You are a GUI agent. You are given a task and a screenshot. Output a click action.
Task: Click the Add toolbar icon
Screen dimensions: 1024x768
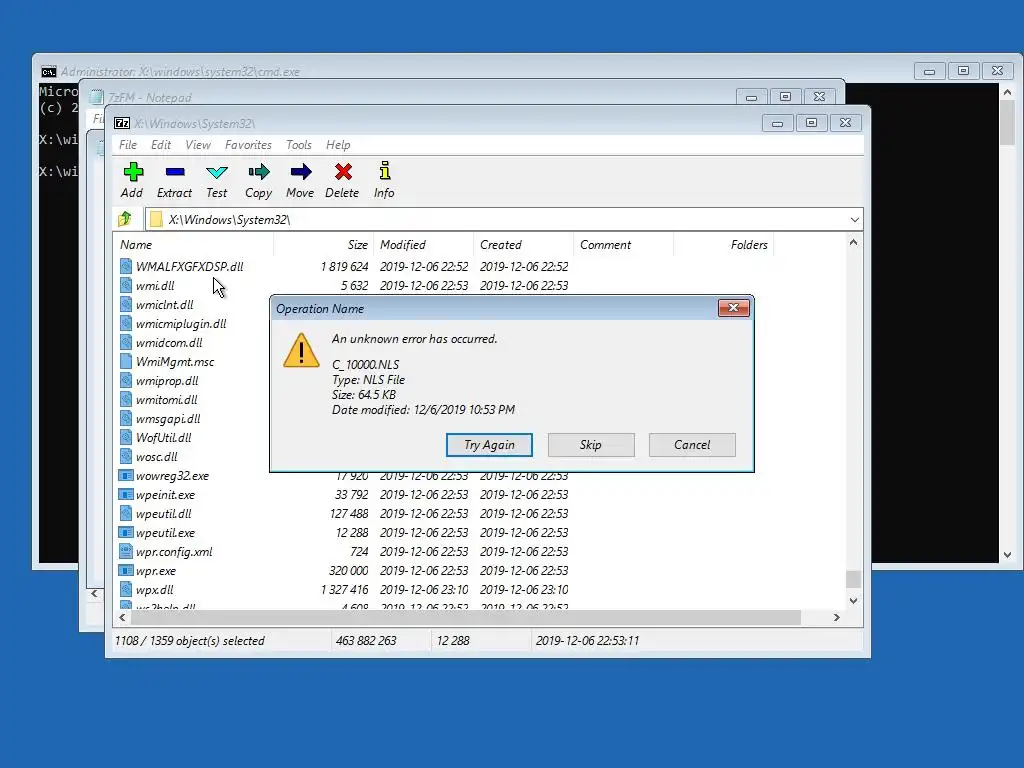click(133, 172)
